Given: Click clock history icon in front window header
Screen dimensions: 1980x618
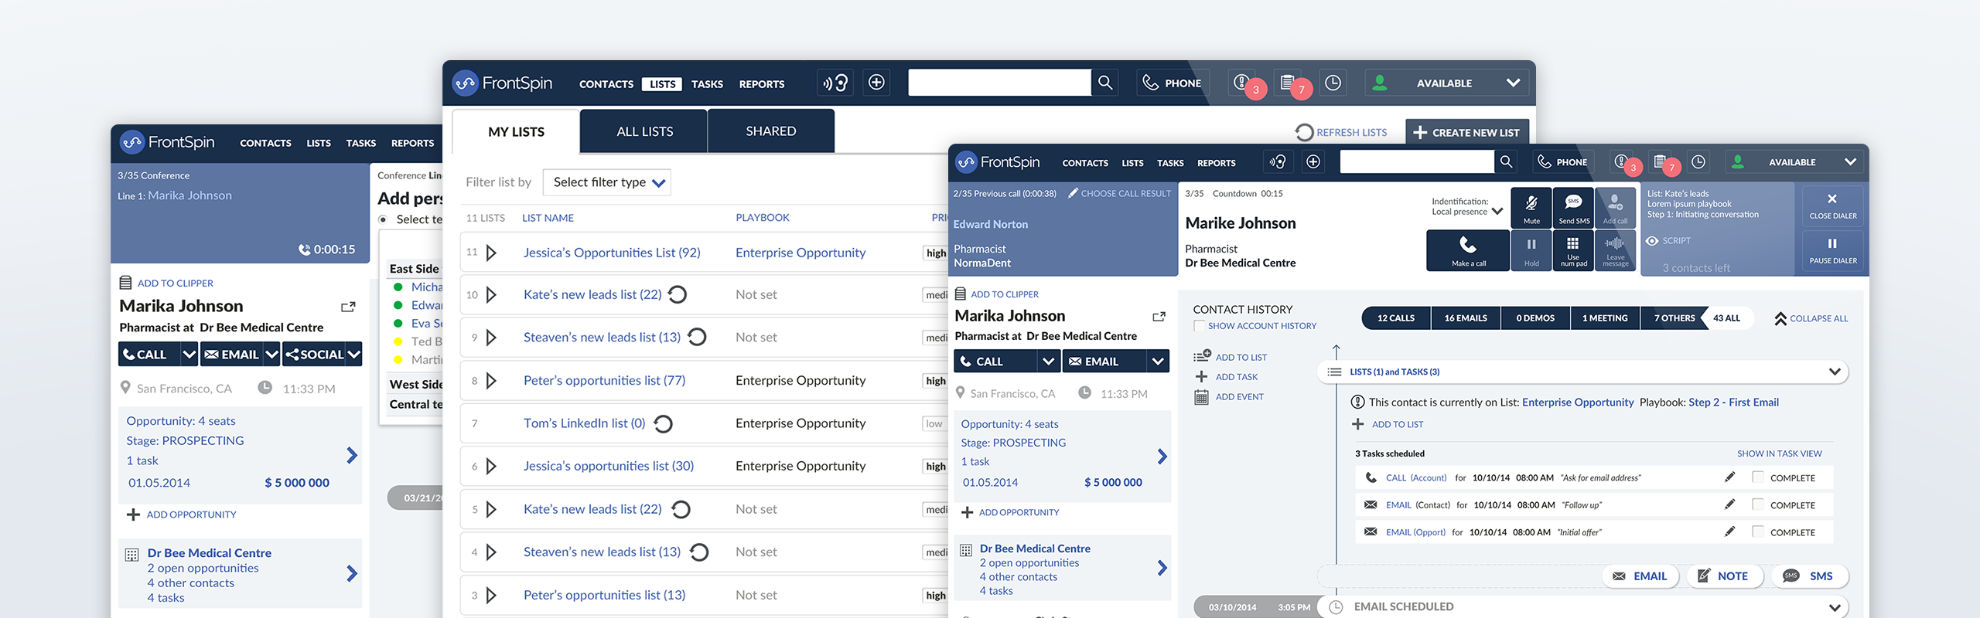Looking at the screenshot, I should pos(1698,162).
